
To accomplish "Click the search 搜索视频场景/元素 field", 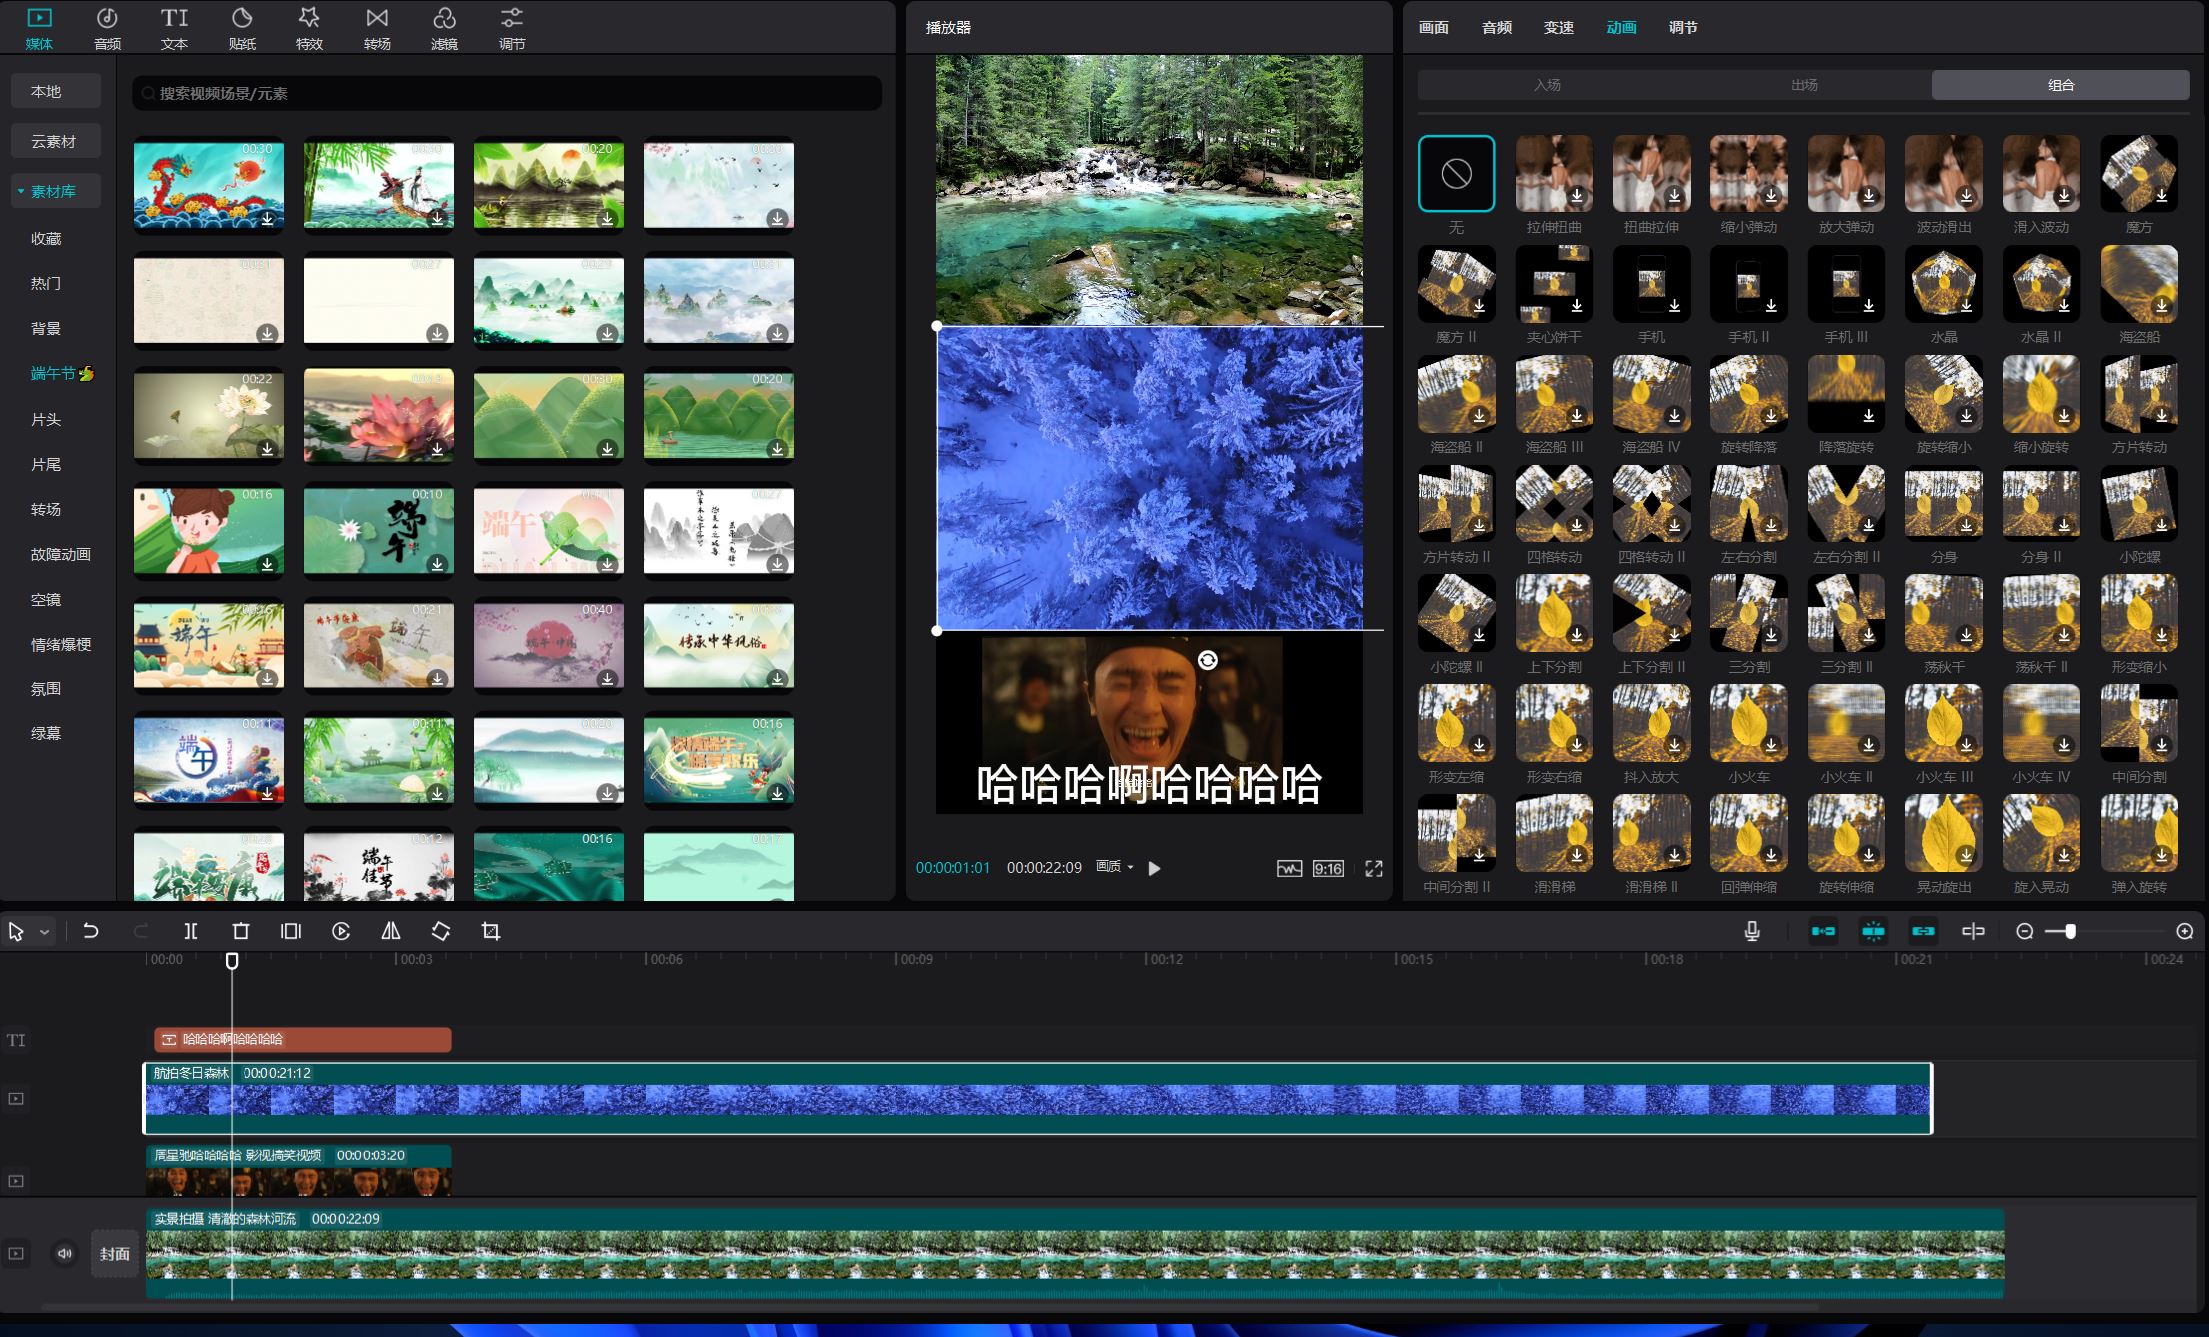I will point(507,93).
